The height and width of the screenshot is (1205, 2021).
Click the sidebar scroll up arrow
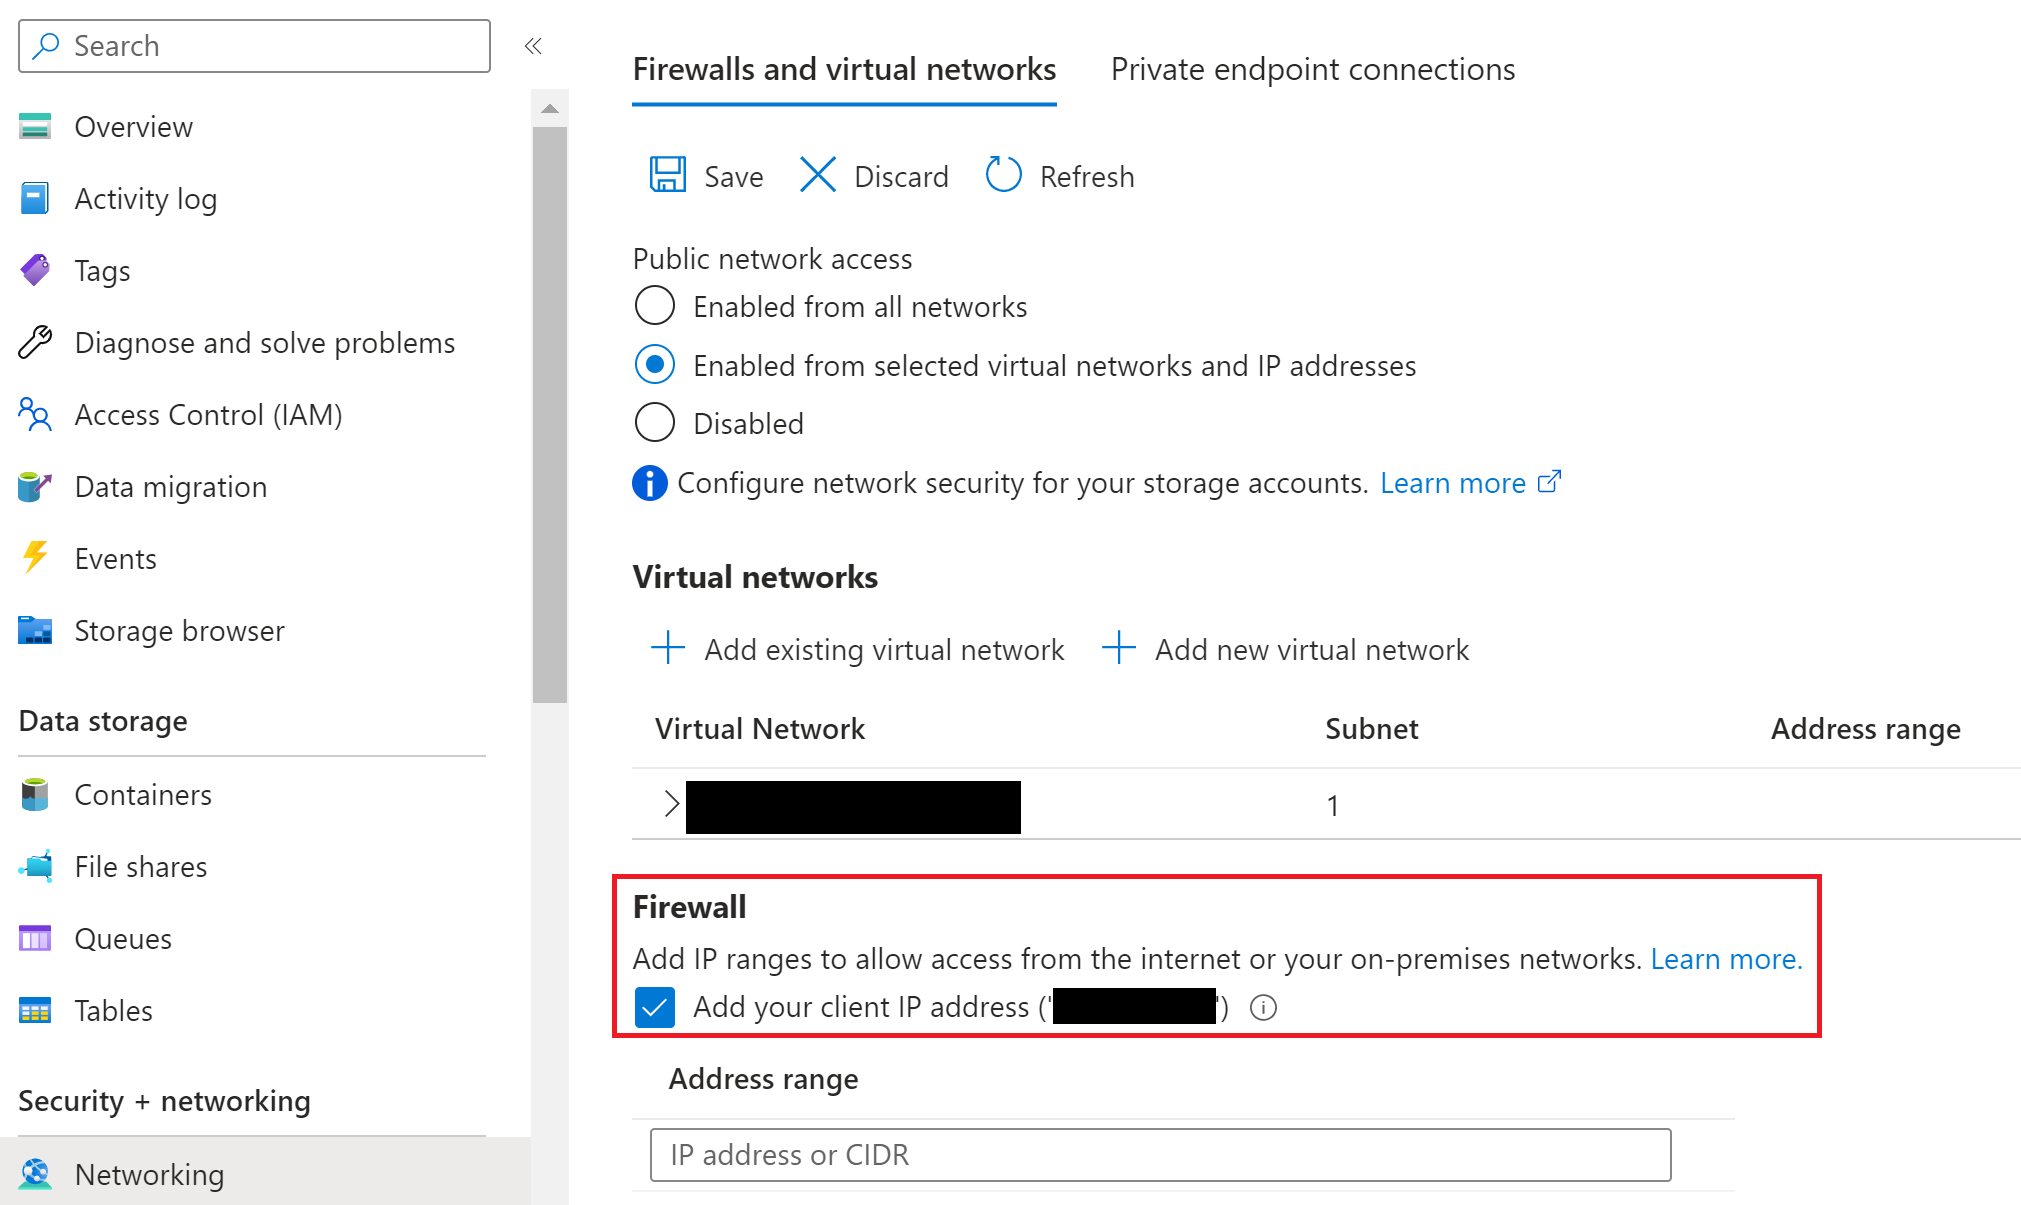pos(549,108)
